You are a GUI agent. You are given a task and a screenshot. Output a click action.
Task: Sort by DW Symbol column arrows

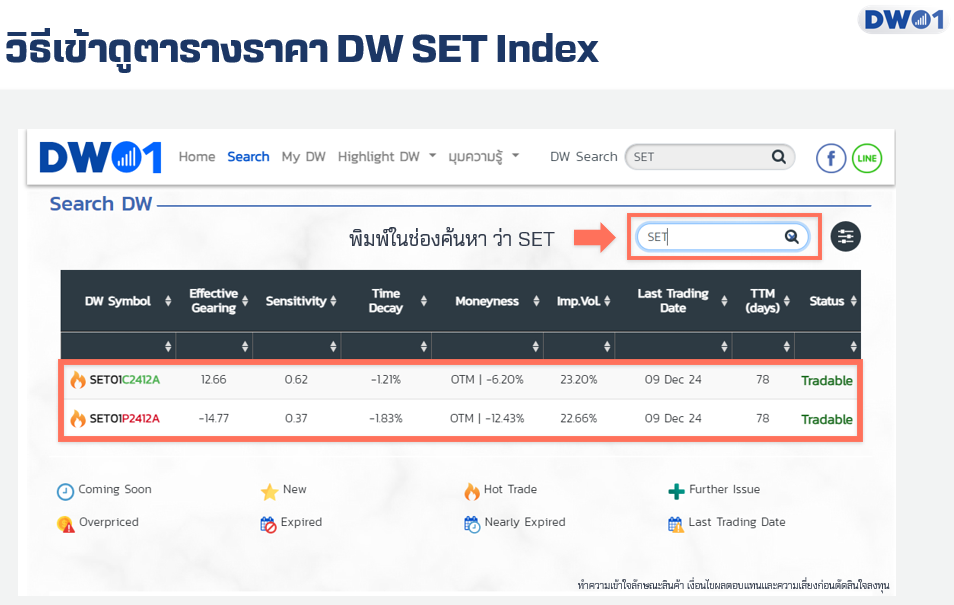pos(168,301)
